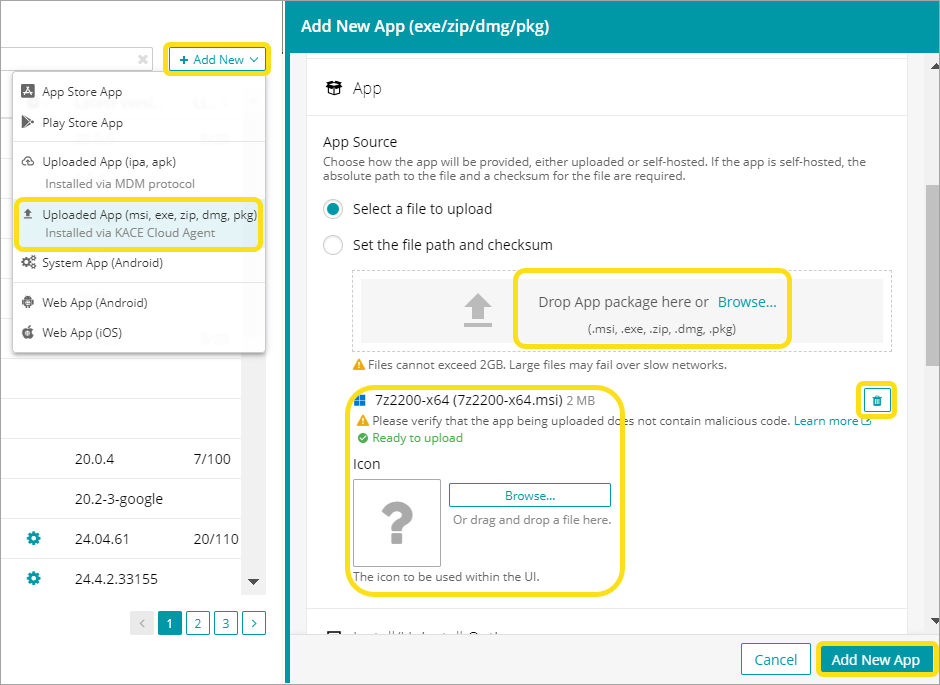Click the App section box icon

coord(335,89)
